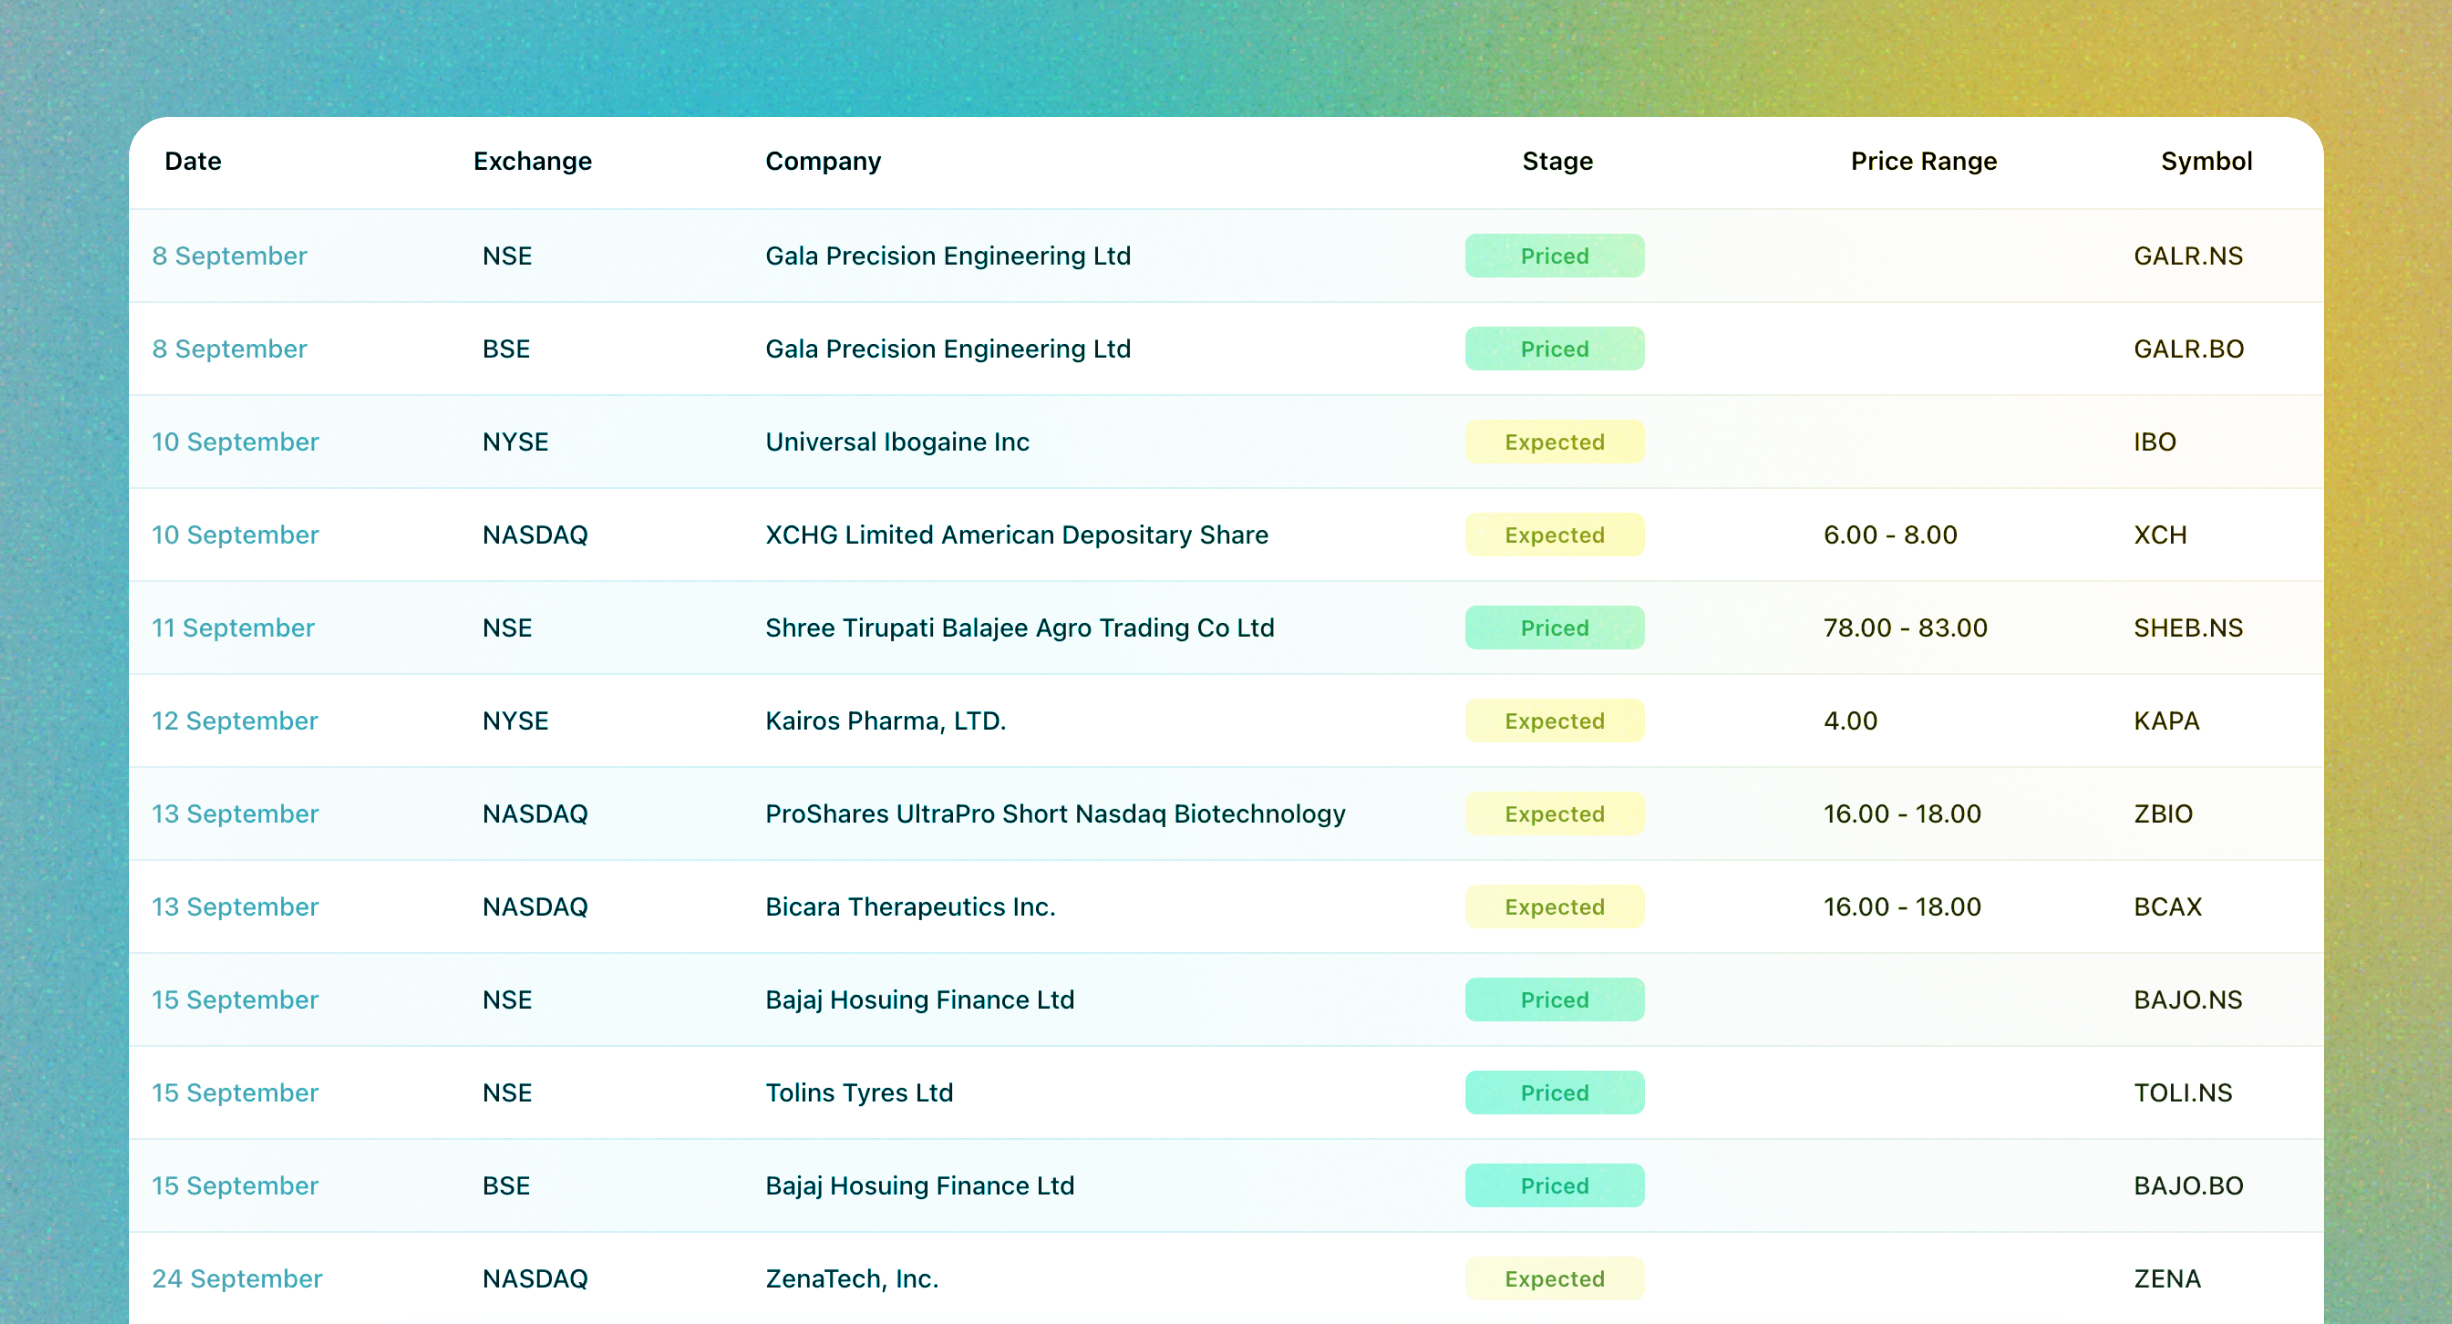Click Priced badge in GALR.NS row
The image size is (2452, 1324).
click(x=1554, y=256)
